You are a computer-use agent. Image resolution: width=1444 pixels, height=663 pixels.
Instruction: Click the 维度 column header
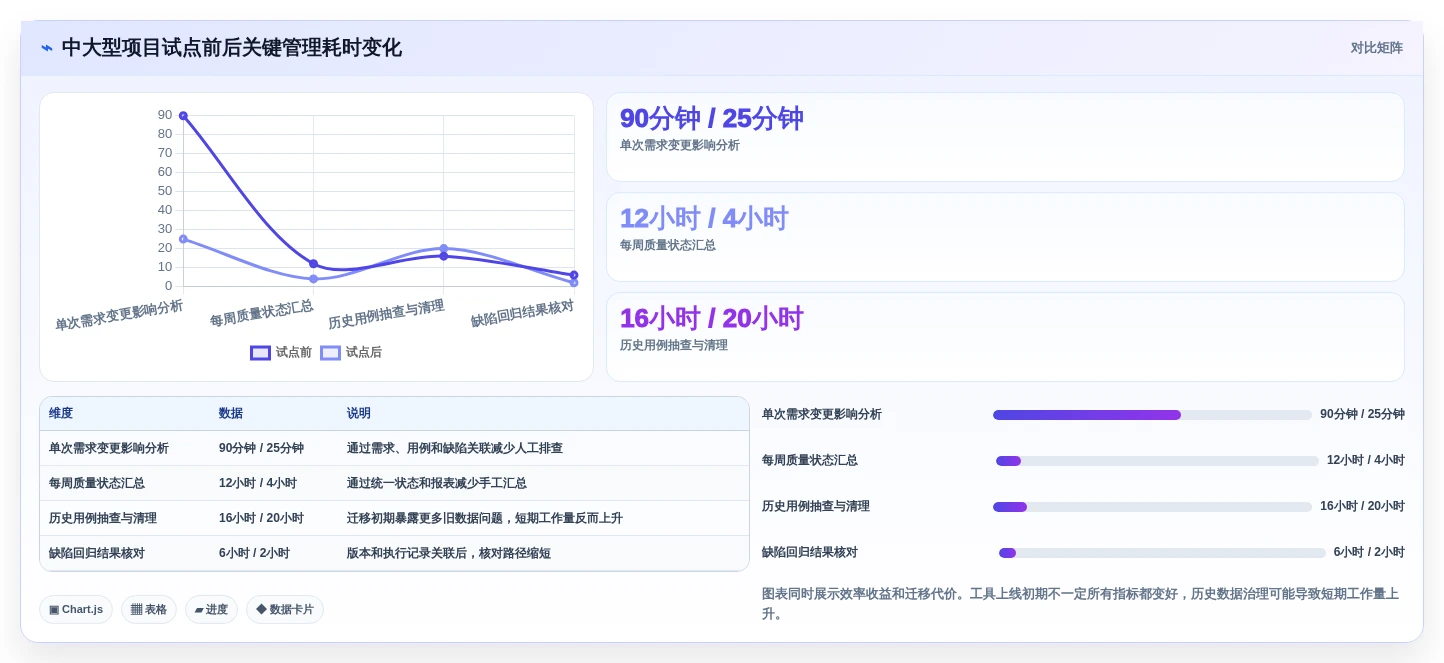(61, 413)
